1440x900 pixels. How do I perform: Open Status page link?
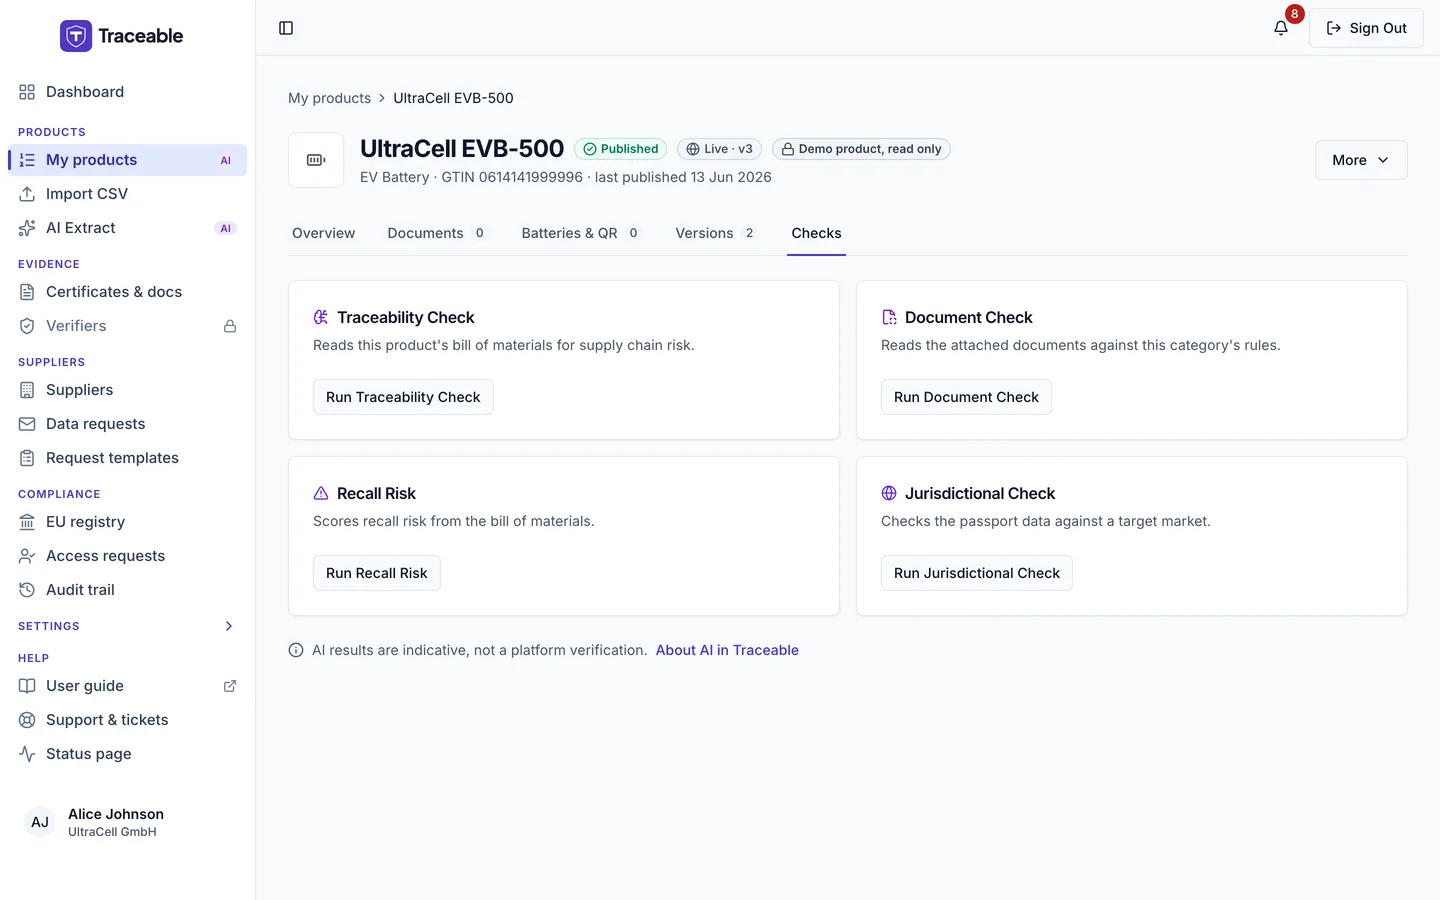pyautogui.click(x=127, y=754)
